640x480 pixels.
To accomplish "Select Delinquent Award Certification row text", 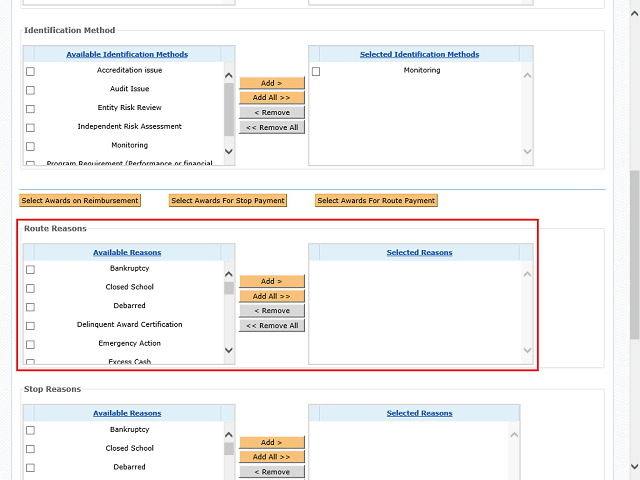I will (x=129, y=324).
